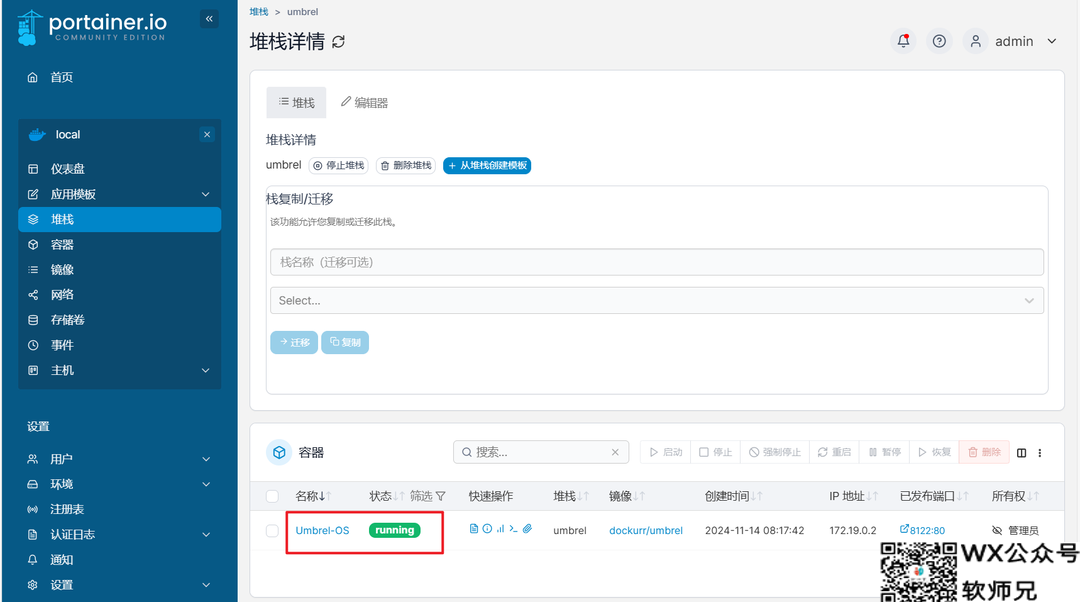
Task: Expand the 应用模板 submenu chevron
Action: [205, 194]
